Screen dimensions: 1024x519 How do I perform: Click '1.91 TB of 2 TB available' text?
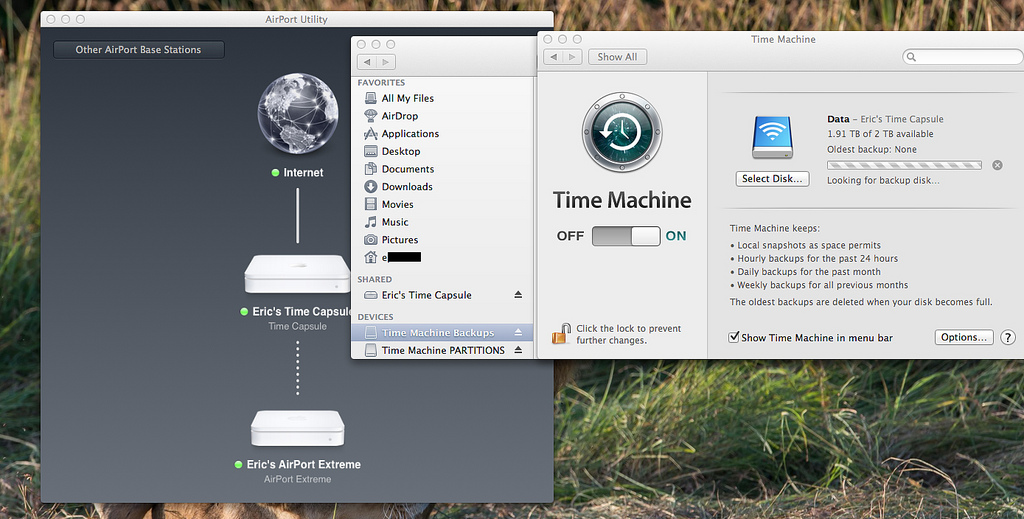[x=880, y=134]
